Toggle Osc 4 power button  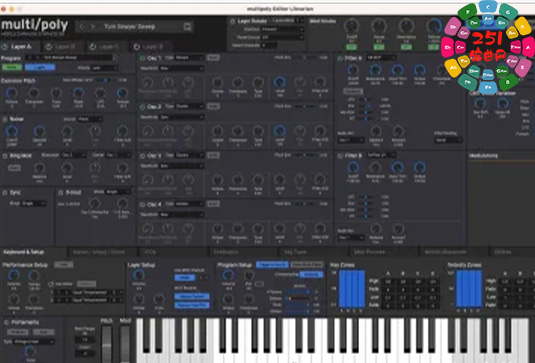pos(143,205)
